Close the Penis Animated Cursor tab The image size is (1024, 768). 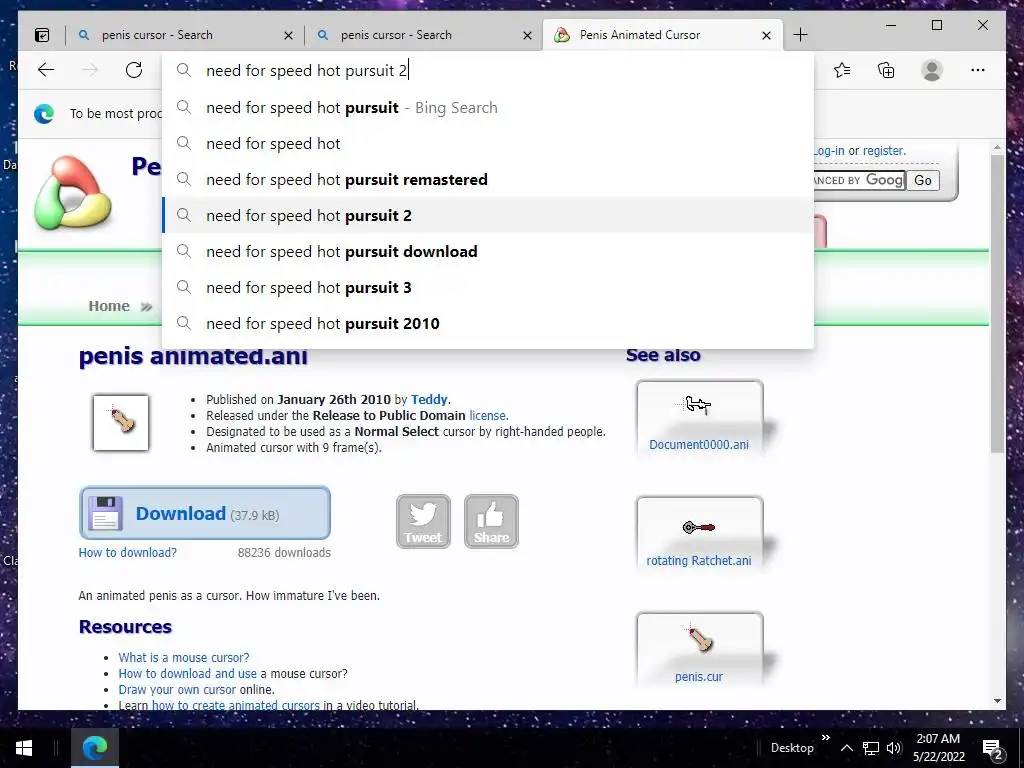point(767,35)
